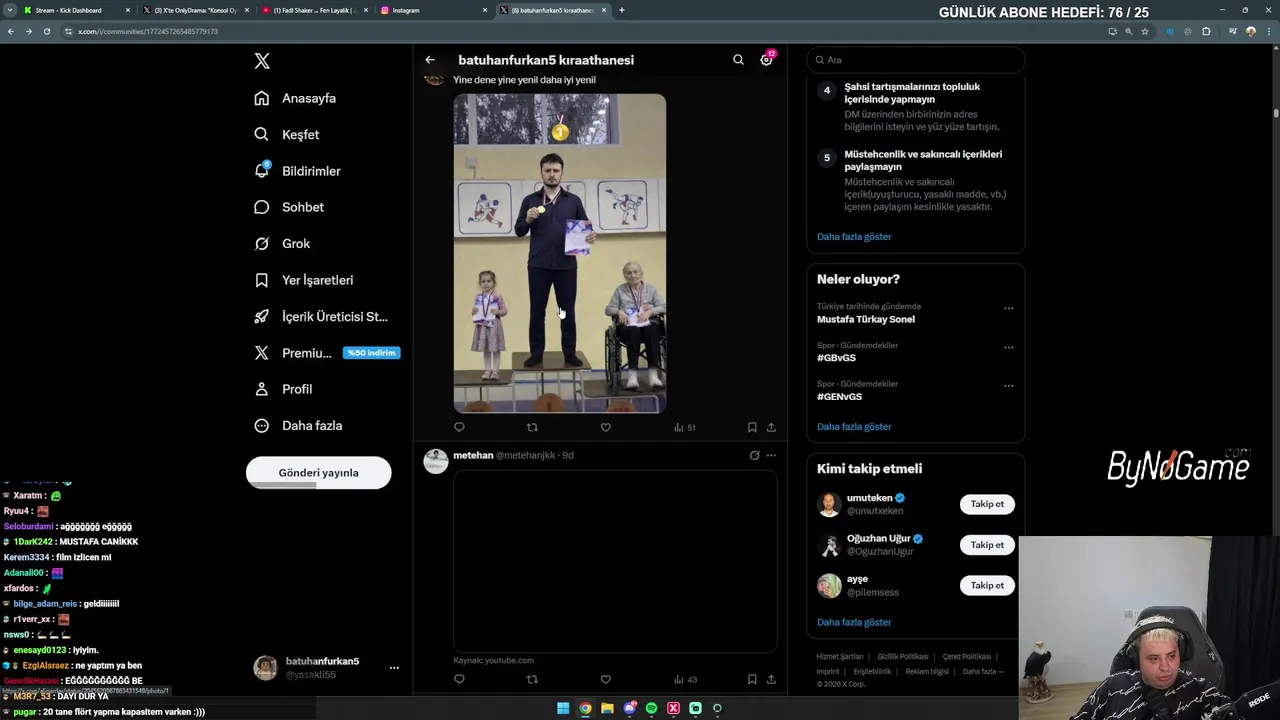Reload the page
This screenshot has width=1280, height=720.
(x=46, y=31)
